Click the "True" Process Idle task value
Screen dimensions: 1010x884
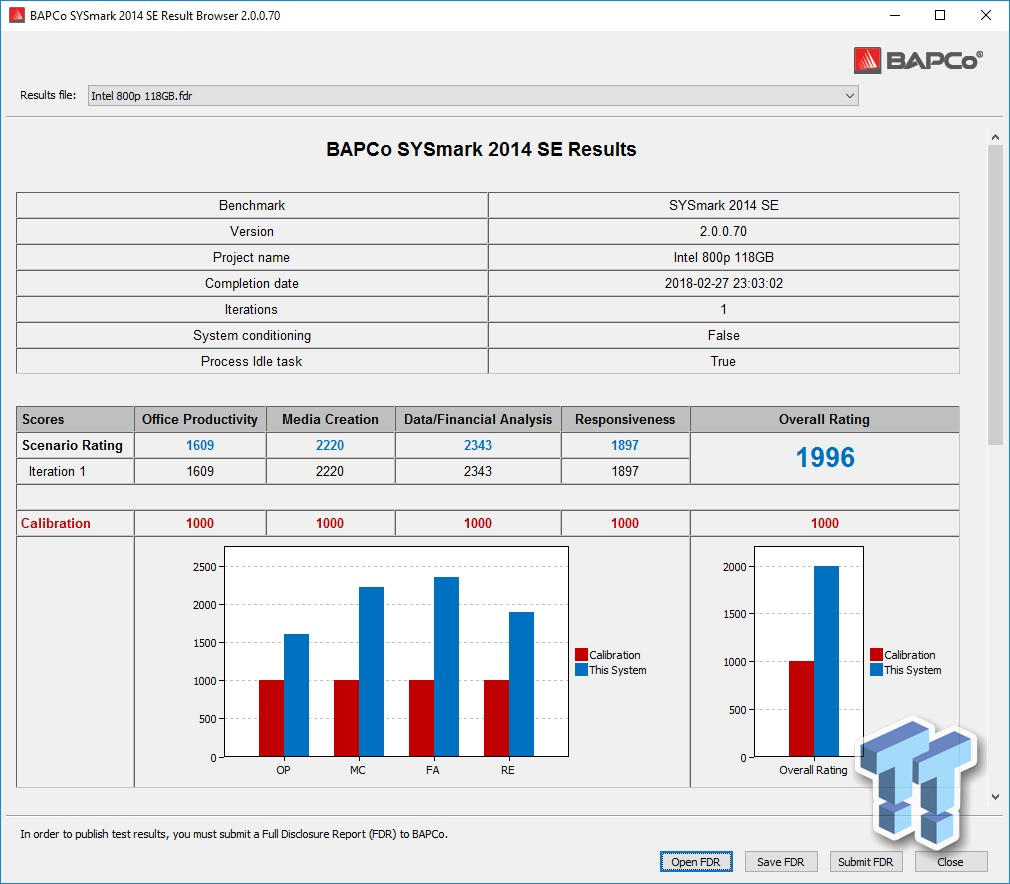pos(723,361)
